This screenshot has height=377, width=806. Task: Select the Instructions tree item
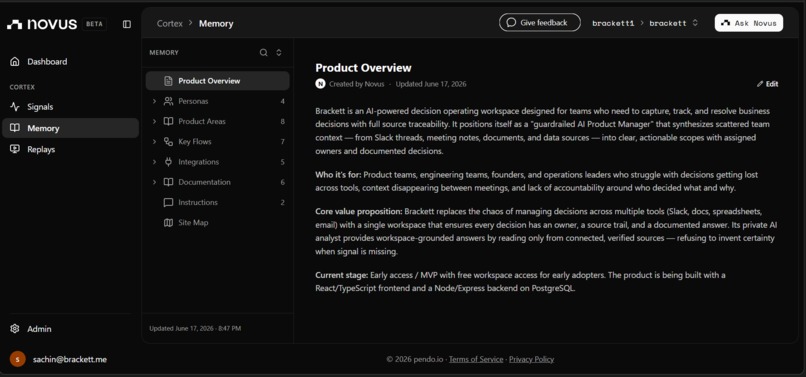(x=217, y=202)
